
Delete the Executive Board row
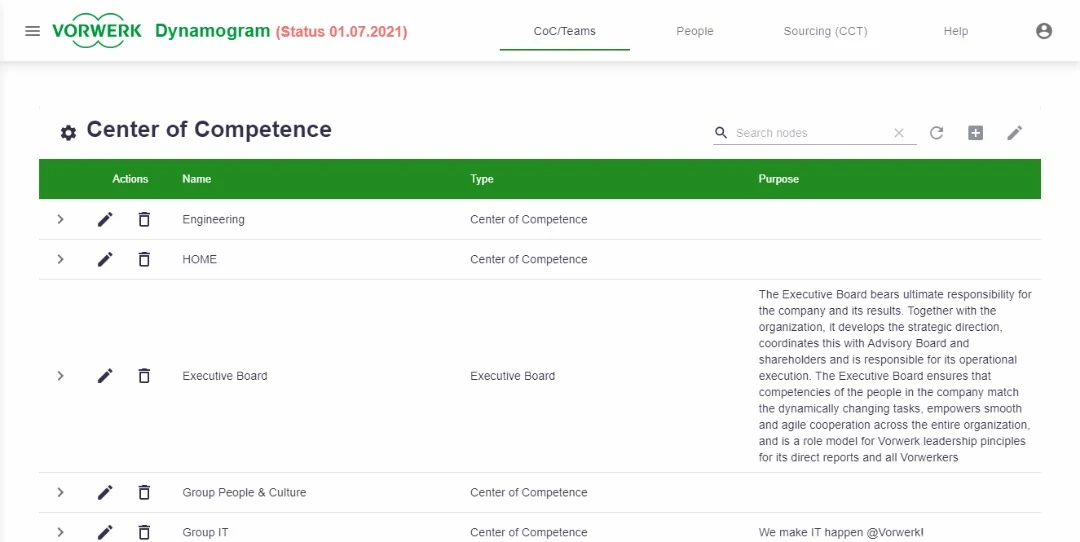coord(144,376)
